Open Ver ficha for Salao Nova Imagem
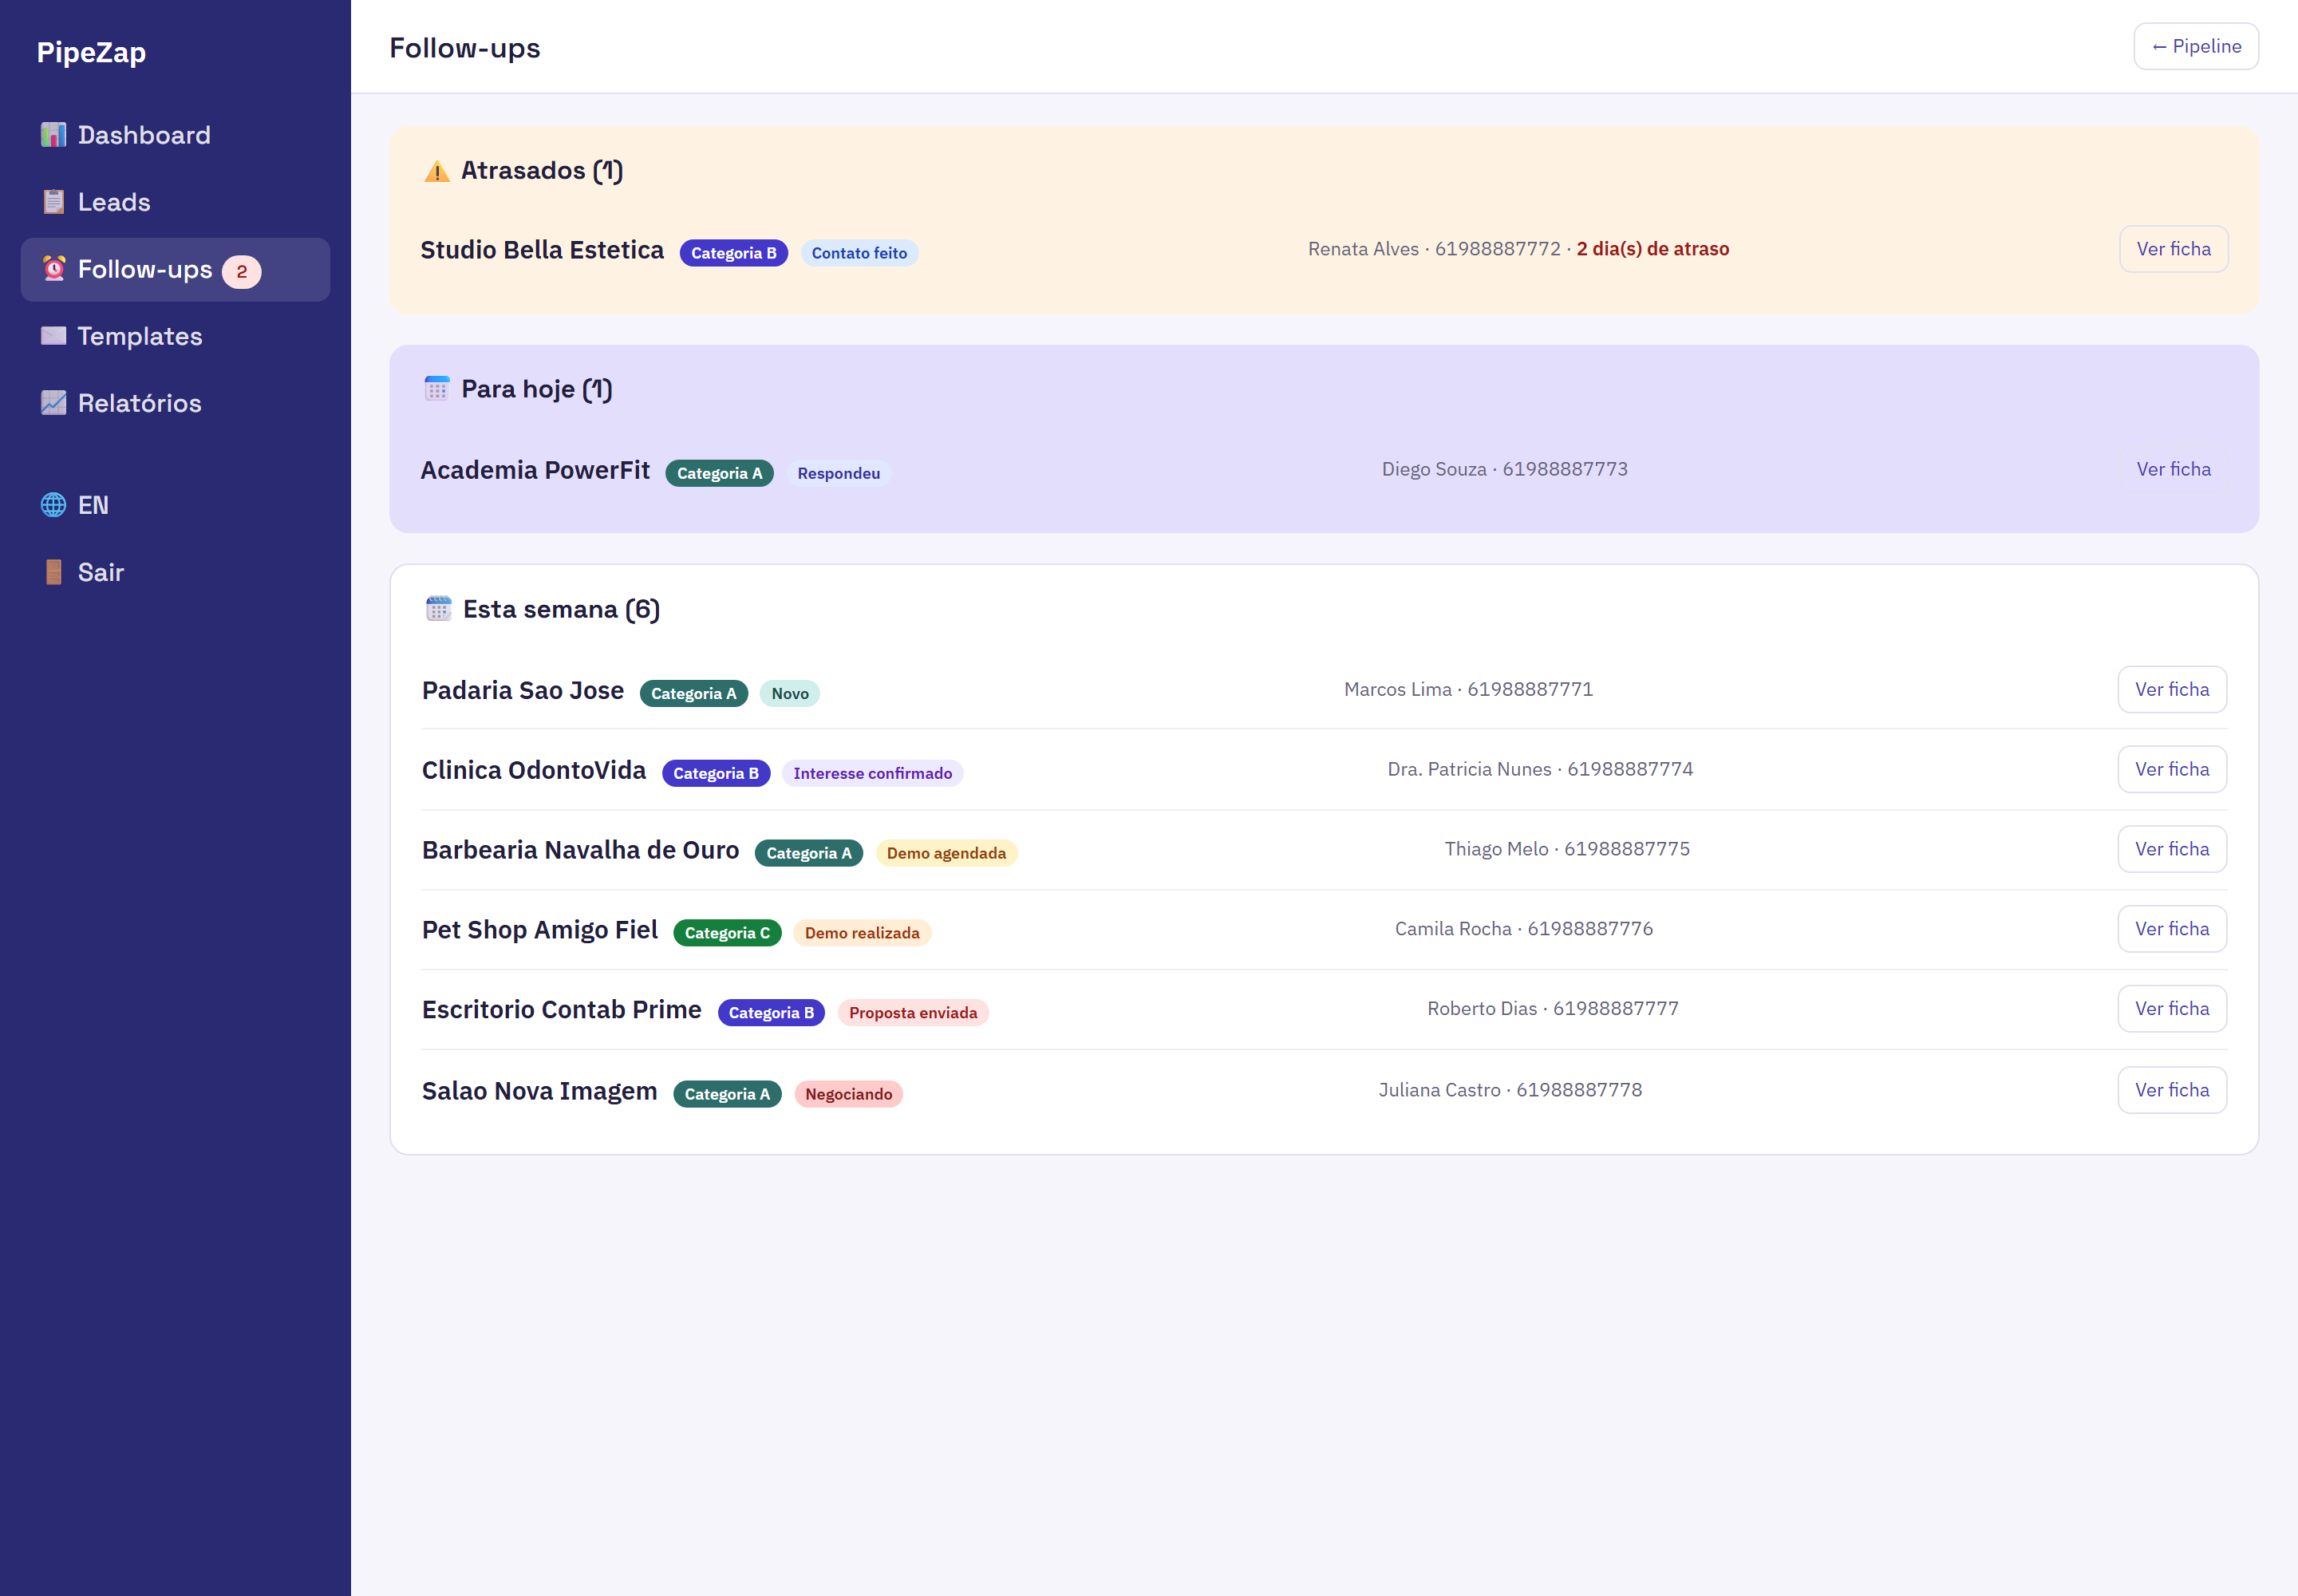This screenshot has width=2298, height=1596. point(2172,1090)
